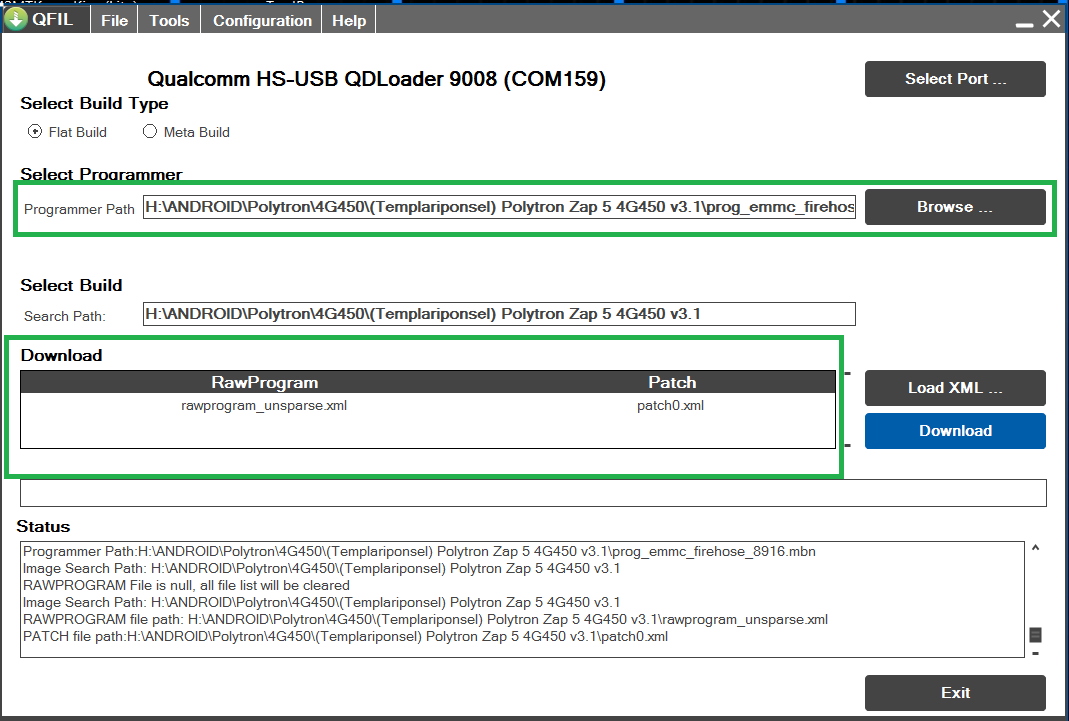This screenshot has width=1069, height=721.
Task: Click Browse to choose programmer file
Action: click(955, 207)
